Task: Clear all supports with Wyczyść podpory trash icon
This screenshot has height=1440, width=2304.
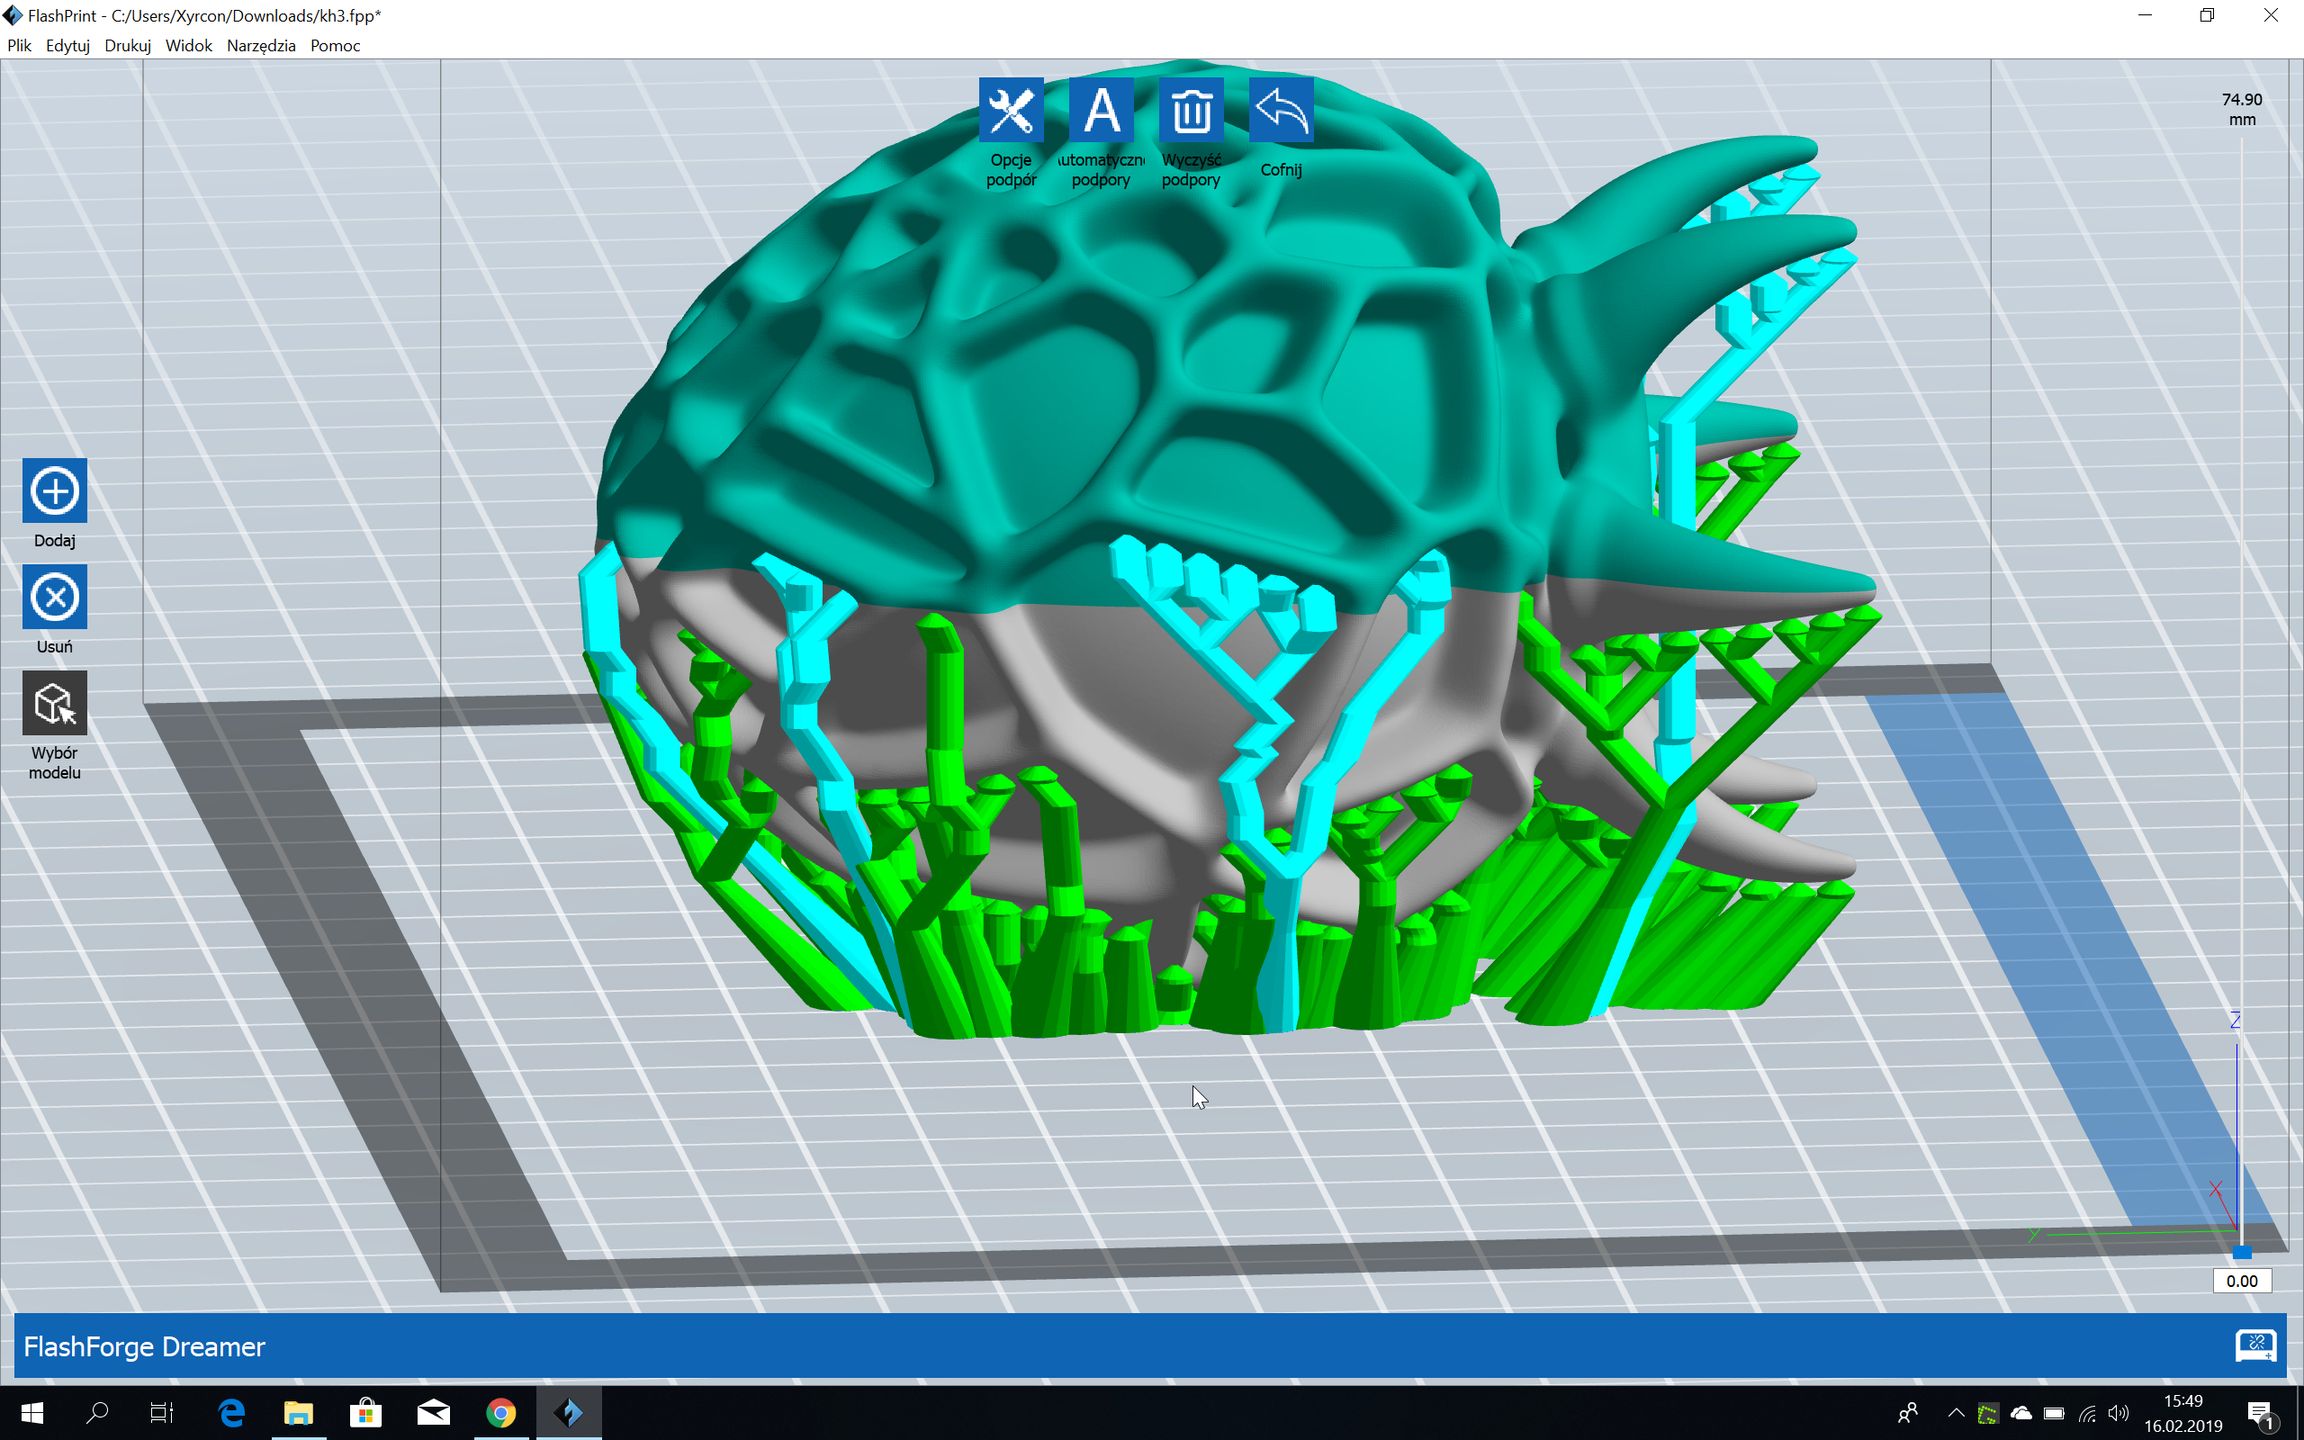Action: (1191, 110)
